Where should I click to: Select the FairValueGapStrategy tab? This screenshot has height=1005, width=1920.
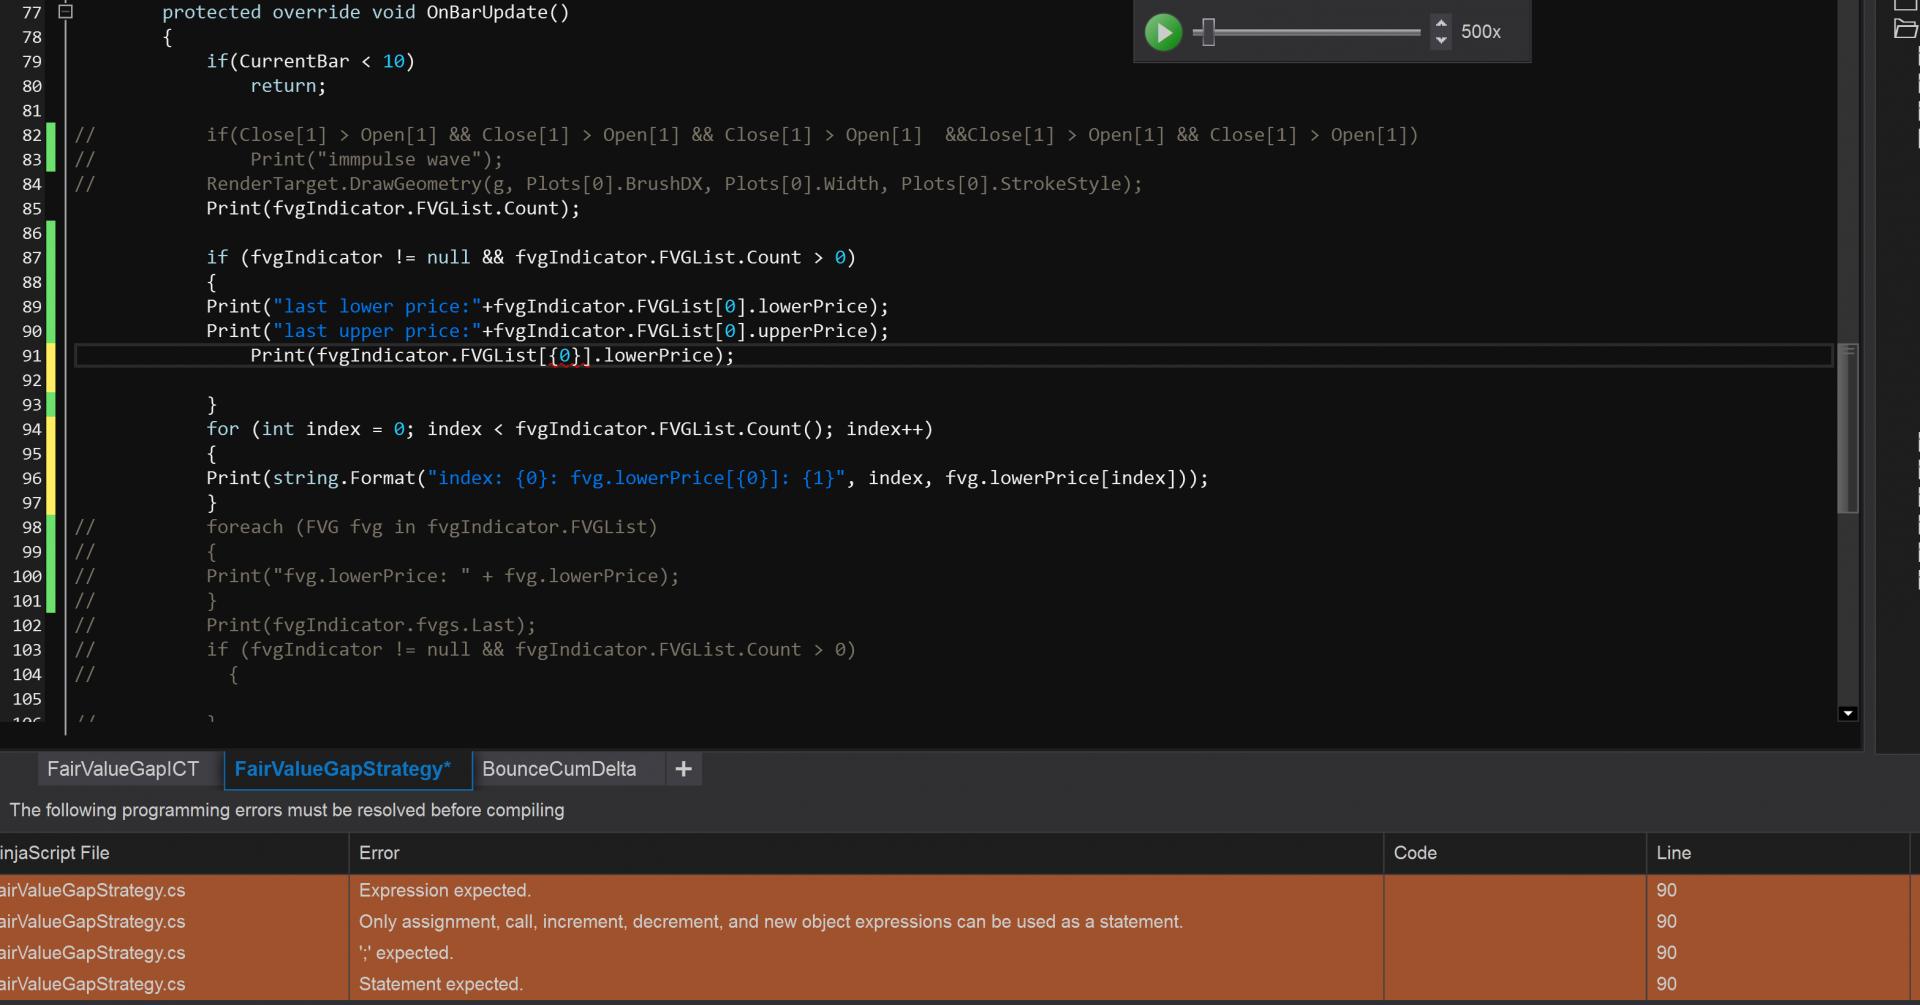coord(343,769)
